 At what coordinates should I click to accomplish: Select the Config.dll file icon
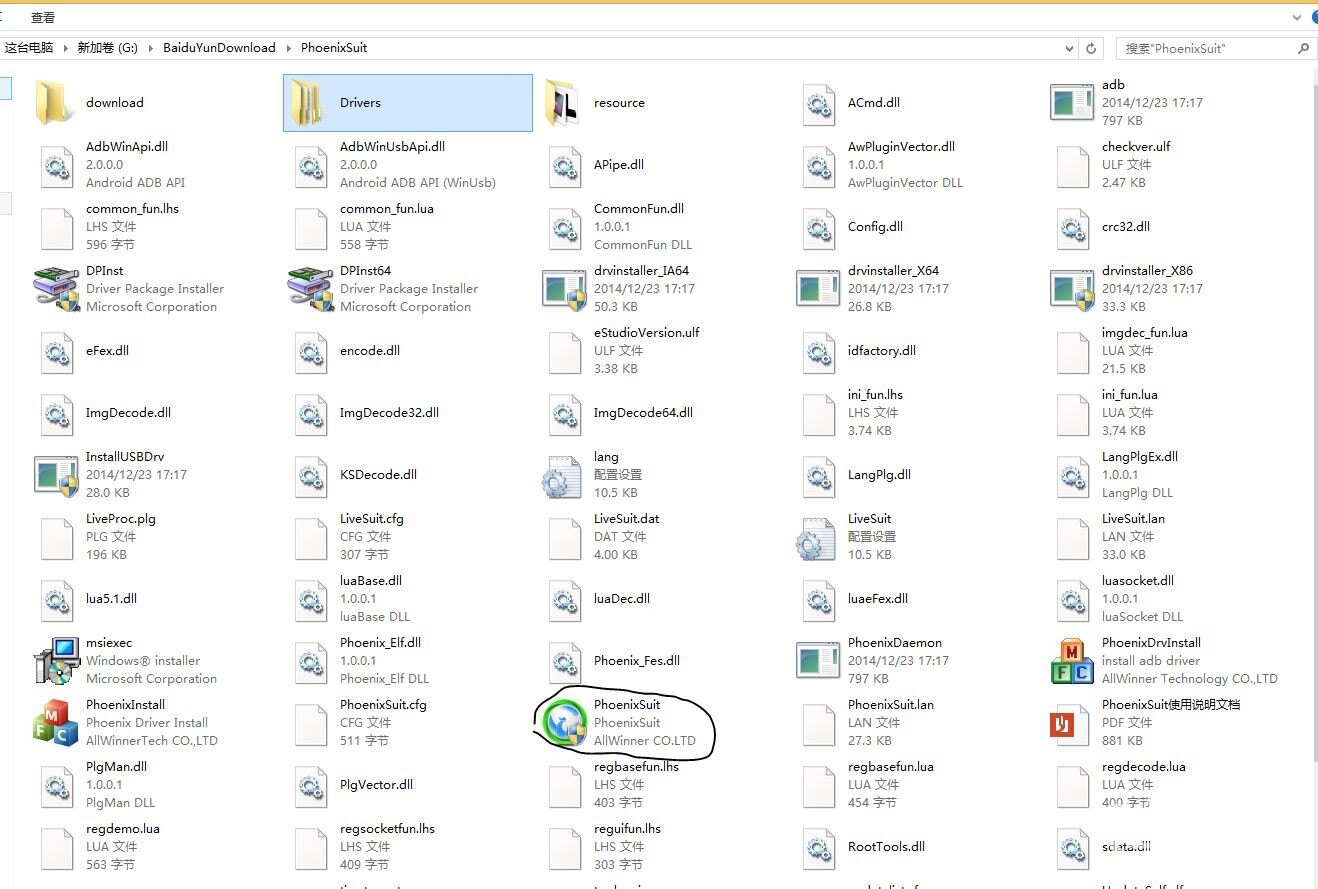(818, 227)
